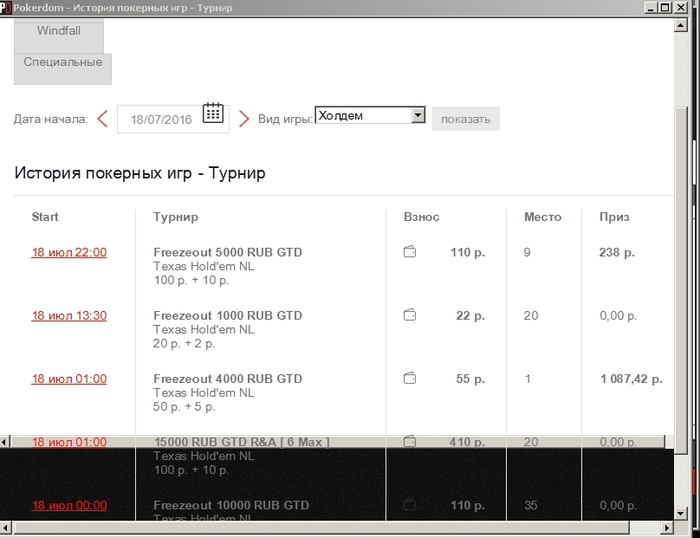Maximize the Pokerdom window

pos(665,7)
